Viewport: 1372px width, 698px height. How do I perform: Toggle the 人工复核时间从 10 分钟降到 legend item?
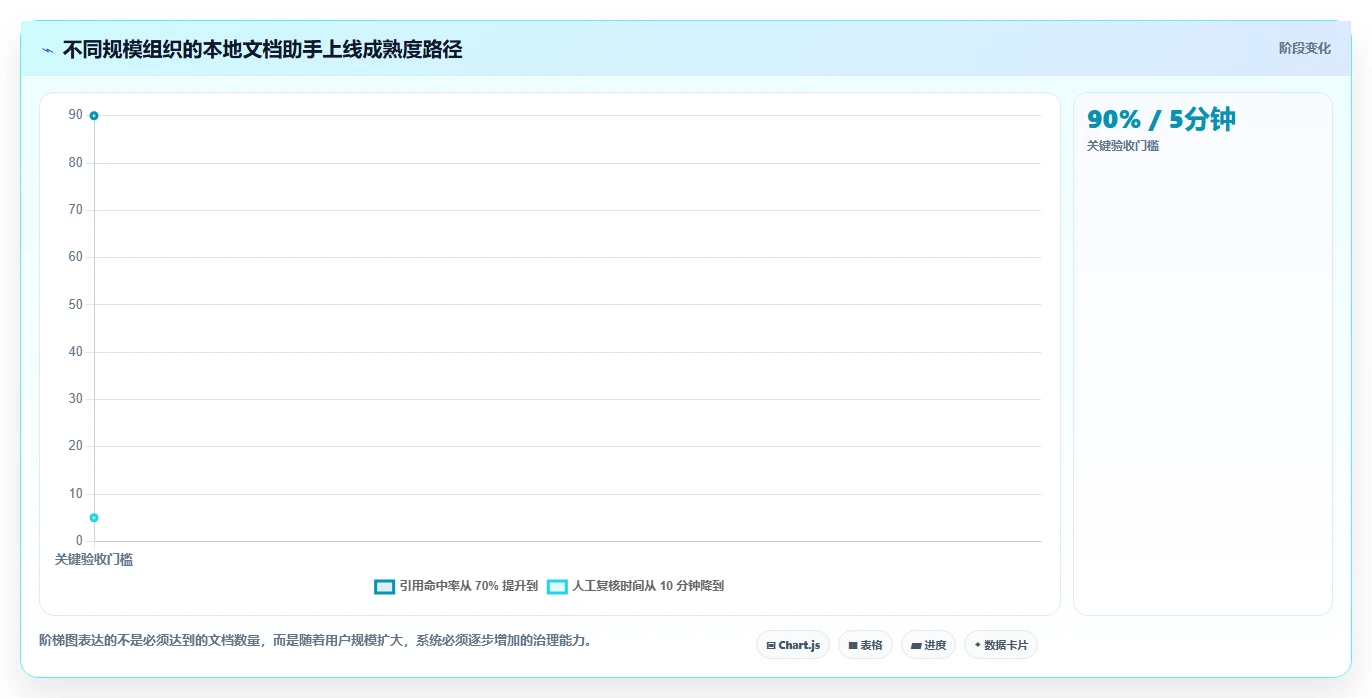[635, 586]
